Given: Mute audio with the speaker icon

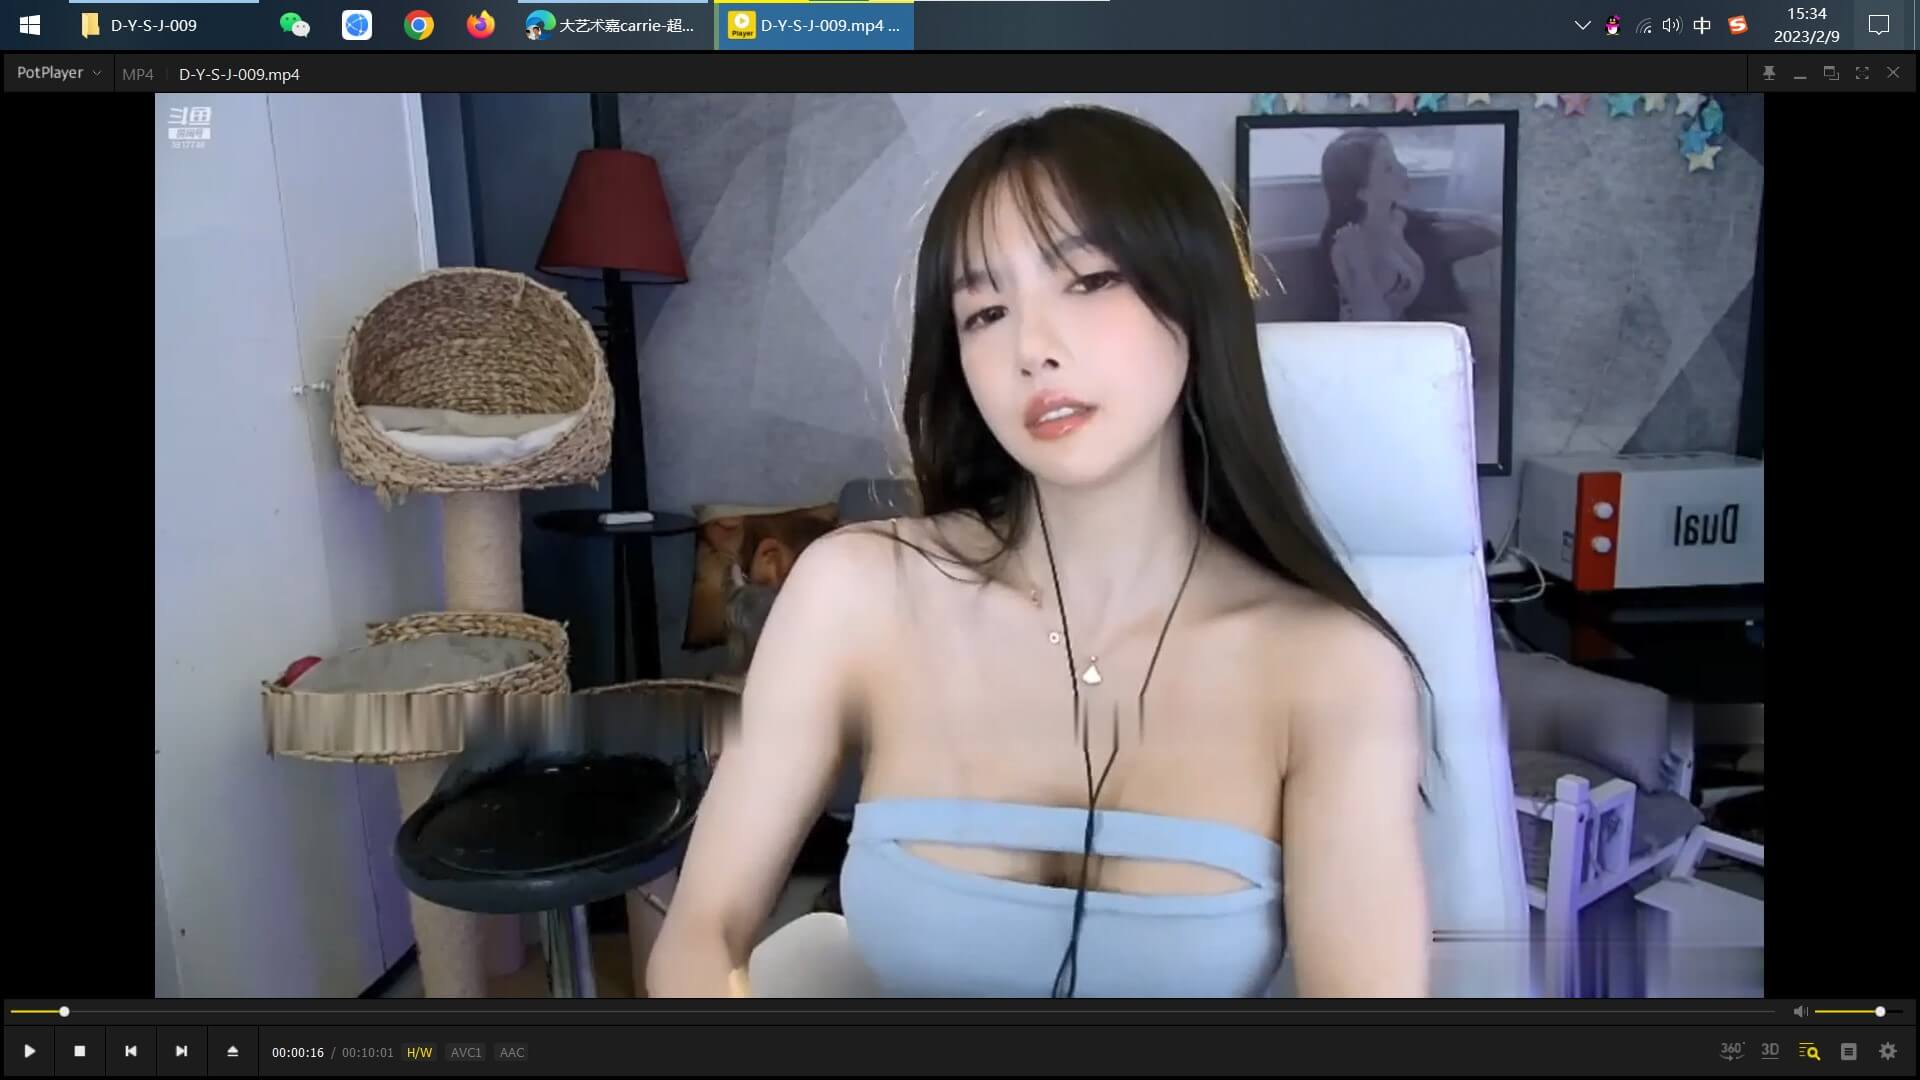Looking at the screenshot, I should point(1800,1012).
